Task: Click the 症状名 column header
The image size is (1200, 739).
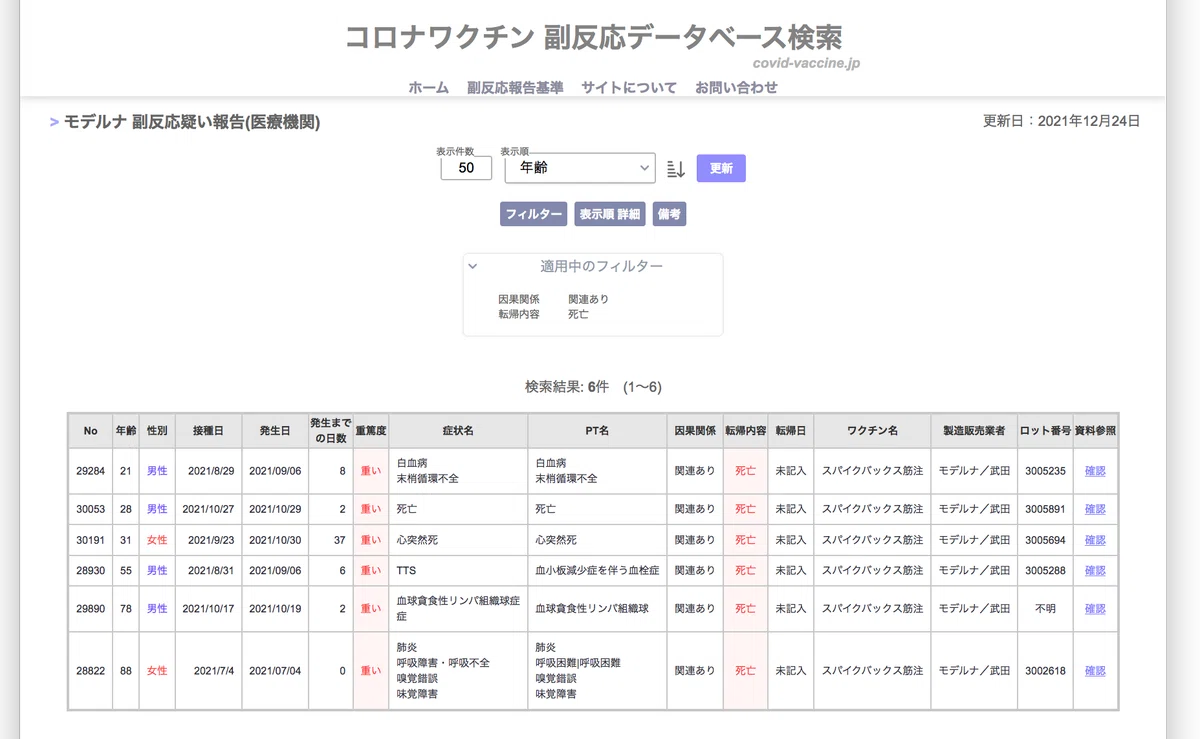Action: (x=458, y=431)
